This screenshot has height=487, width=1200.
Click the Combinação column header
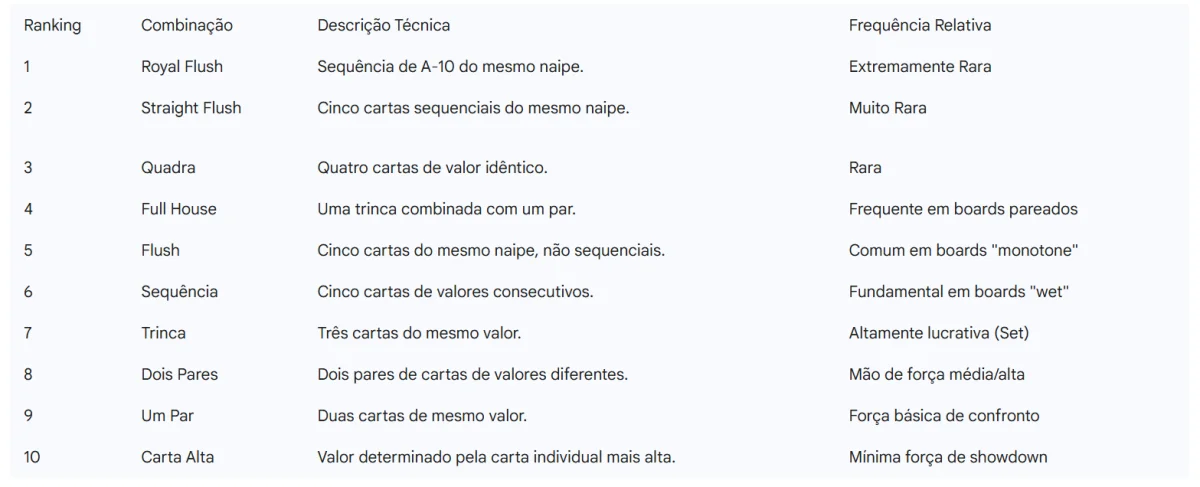(x=186, y=25)
